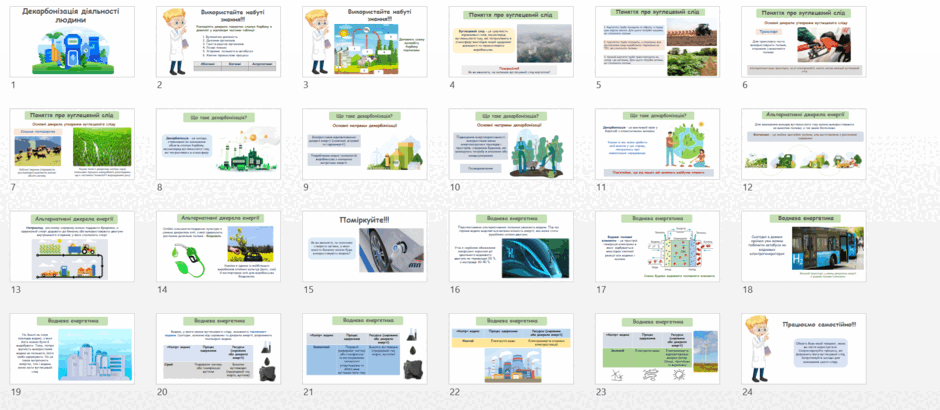Select slide 14 with green fuel pump
This screenshot has height=410, width=940.
point(218,246)
